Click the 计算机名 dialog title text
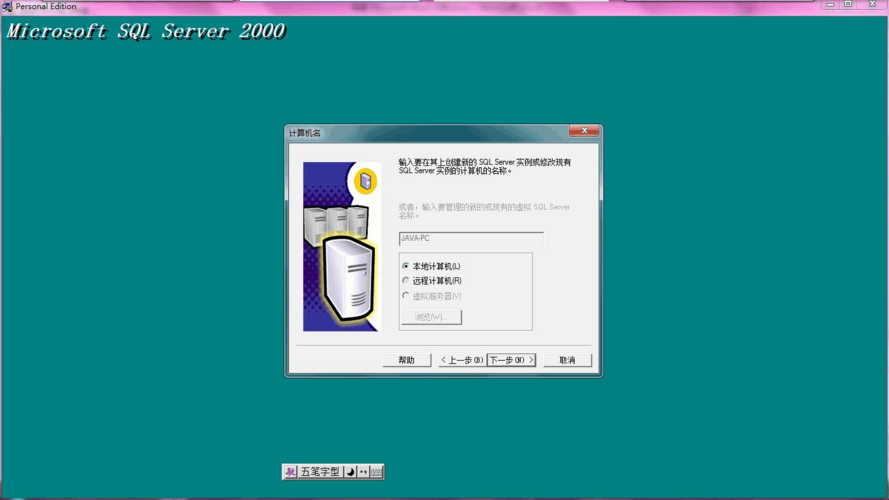 (x=304, y=133)
